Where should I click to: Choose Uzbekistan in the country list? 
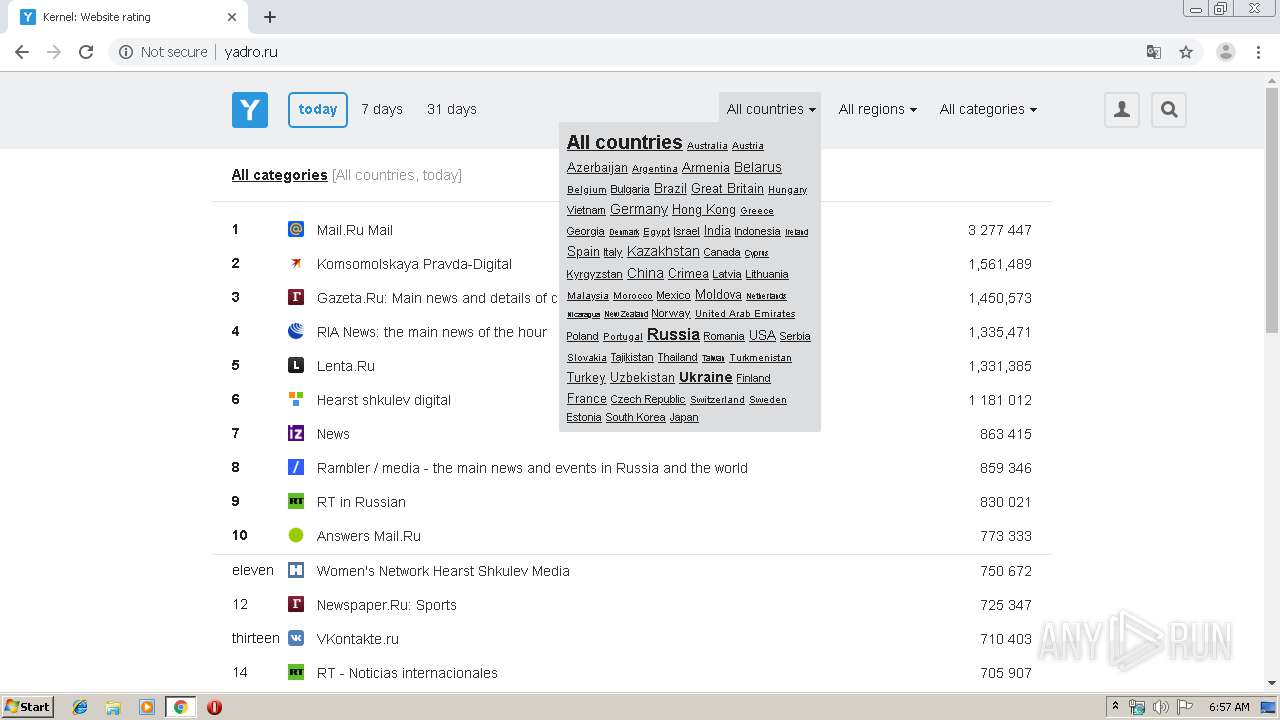point(642,377)
